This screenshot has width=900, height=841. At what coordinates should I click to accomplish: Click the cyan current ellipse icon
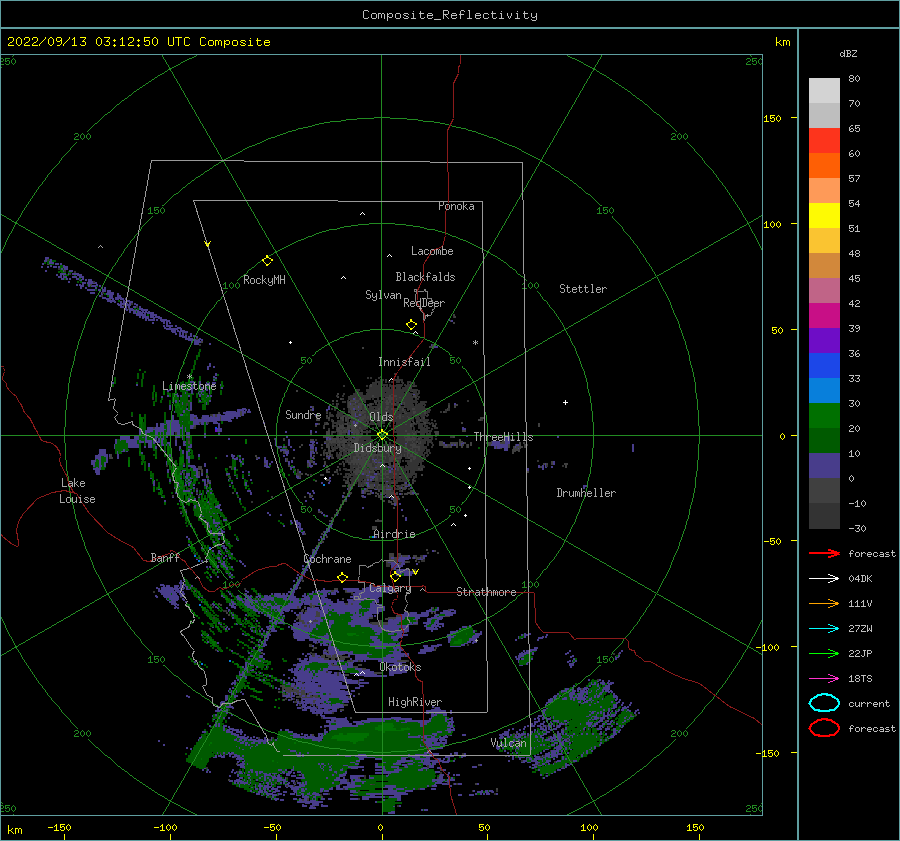pos(824,703)
